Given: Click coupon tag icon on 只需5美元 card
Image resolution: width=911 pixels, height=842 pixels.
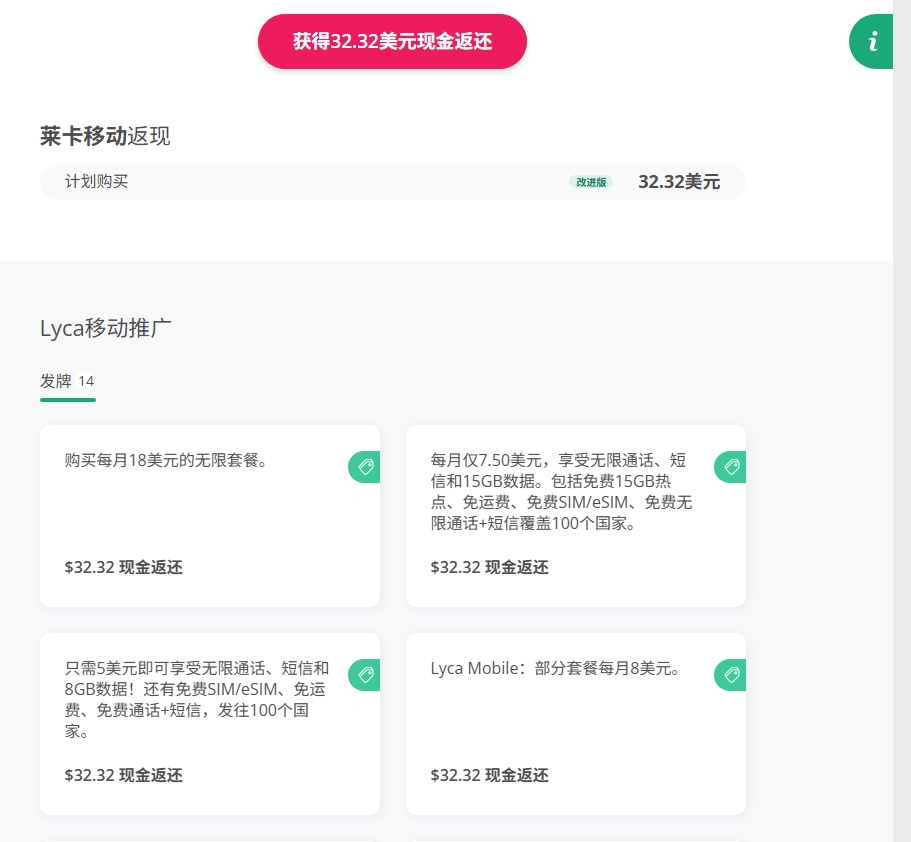Looking at the screenshot, I should point(364,675).
